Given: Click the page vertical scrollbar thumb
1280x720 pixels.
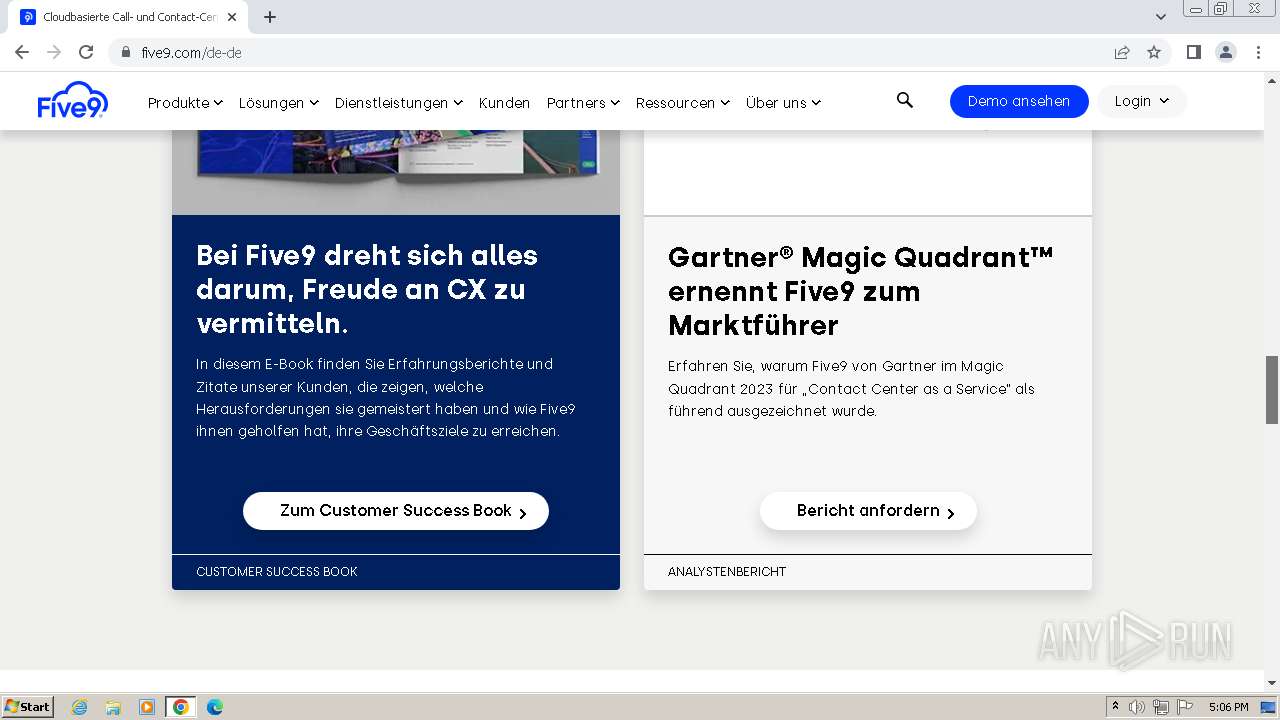Looking at the screenshot, I should pyautogui.click(x=1272, y=389).
